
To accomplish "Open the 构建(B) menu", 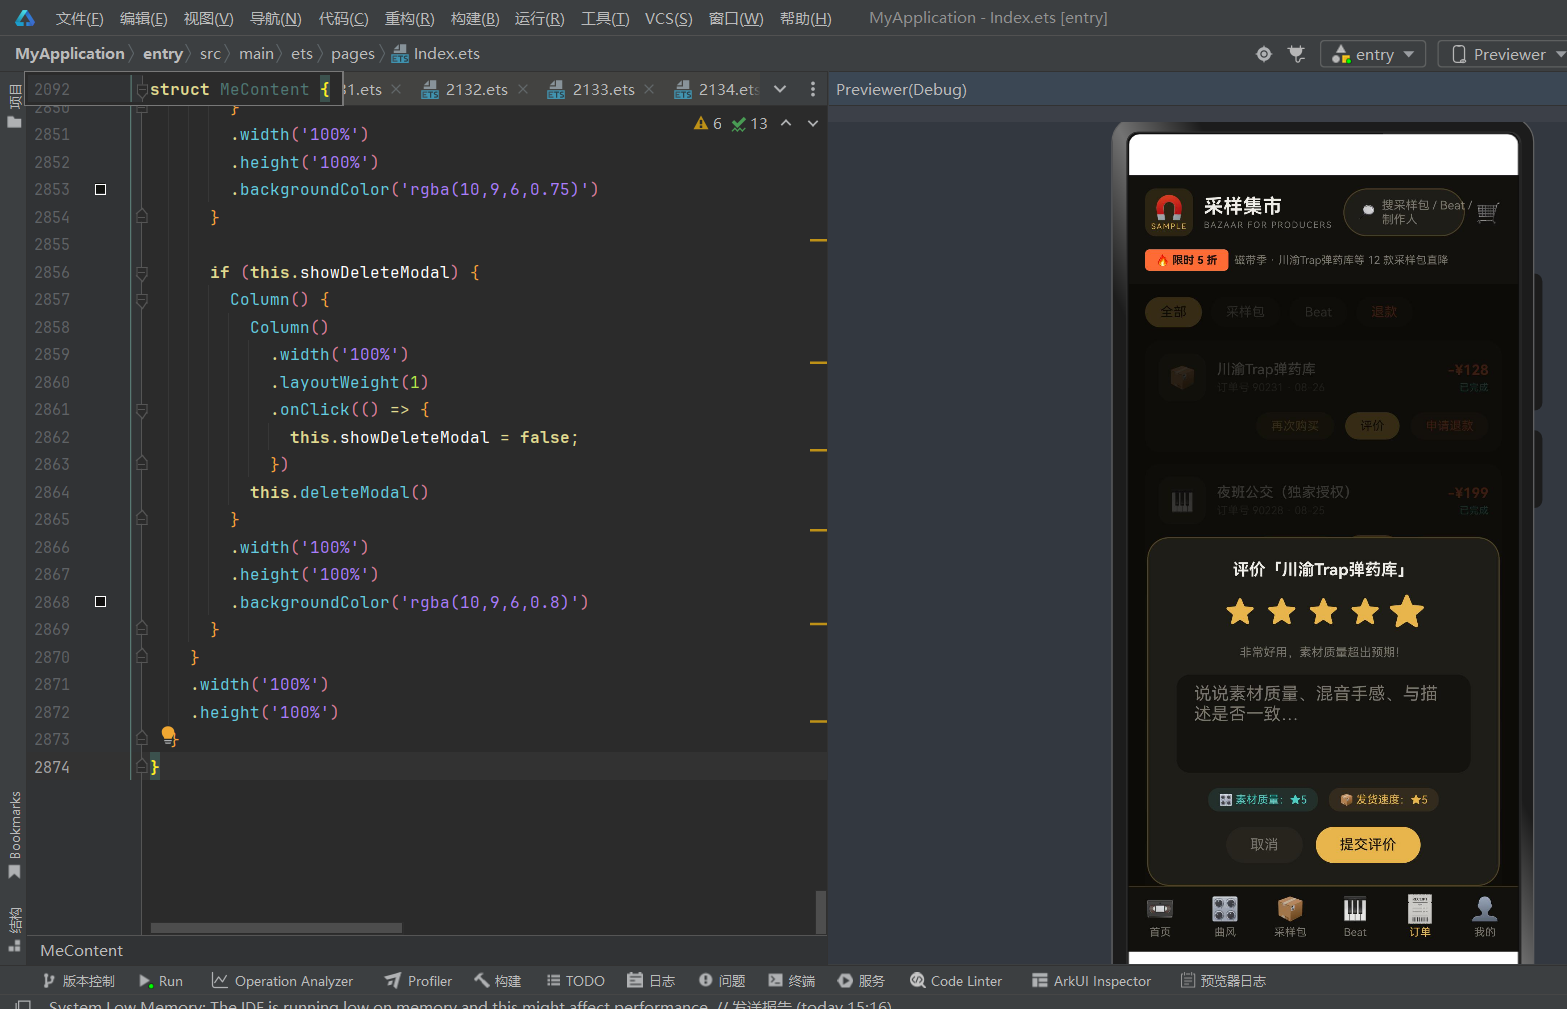I will coord(475,18).
